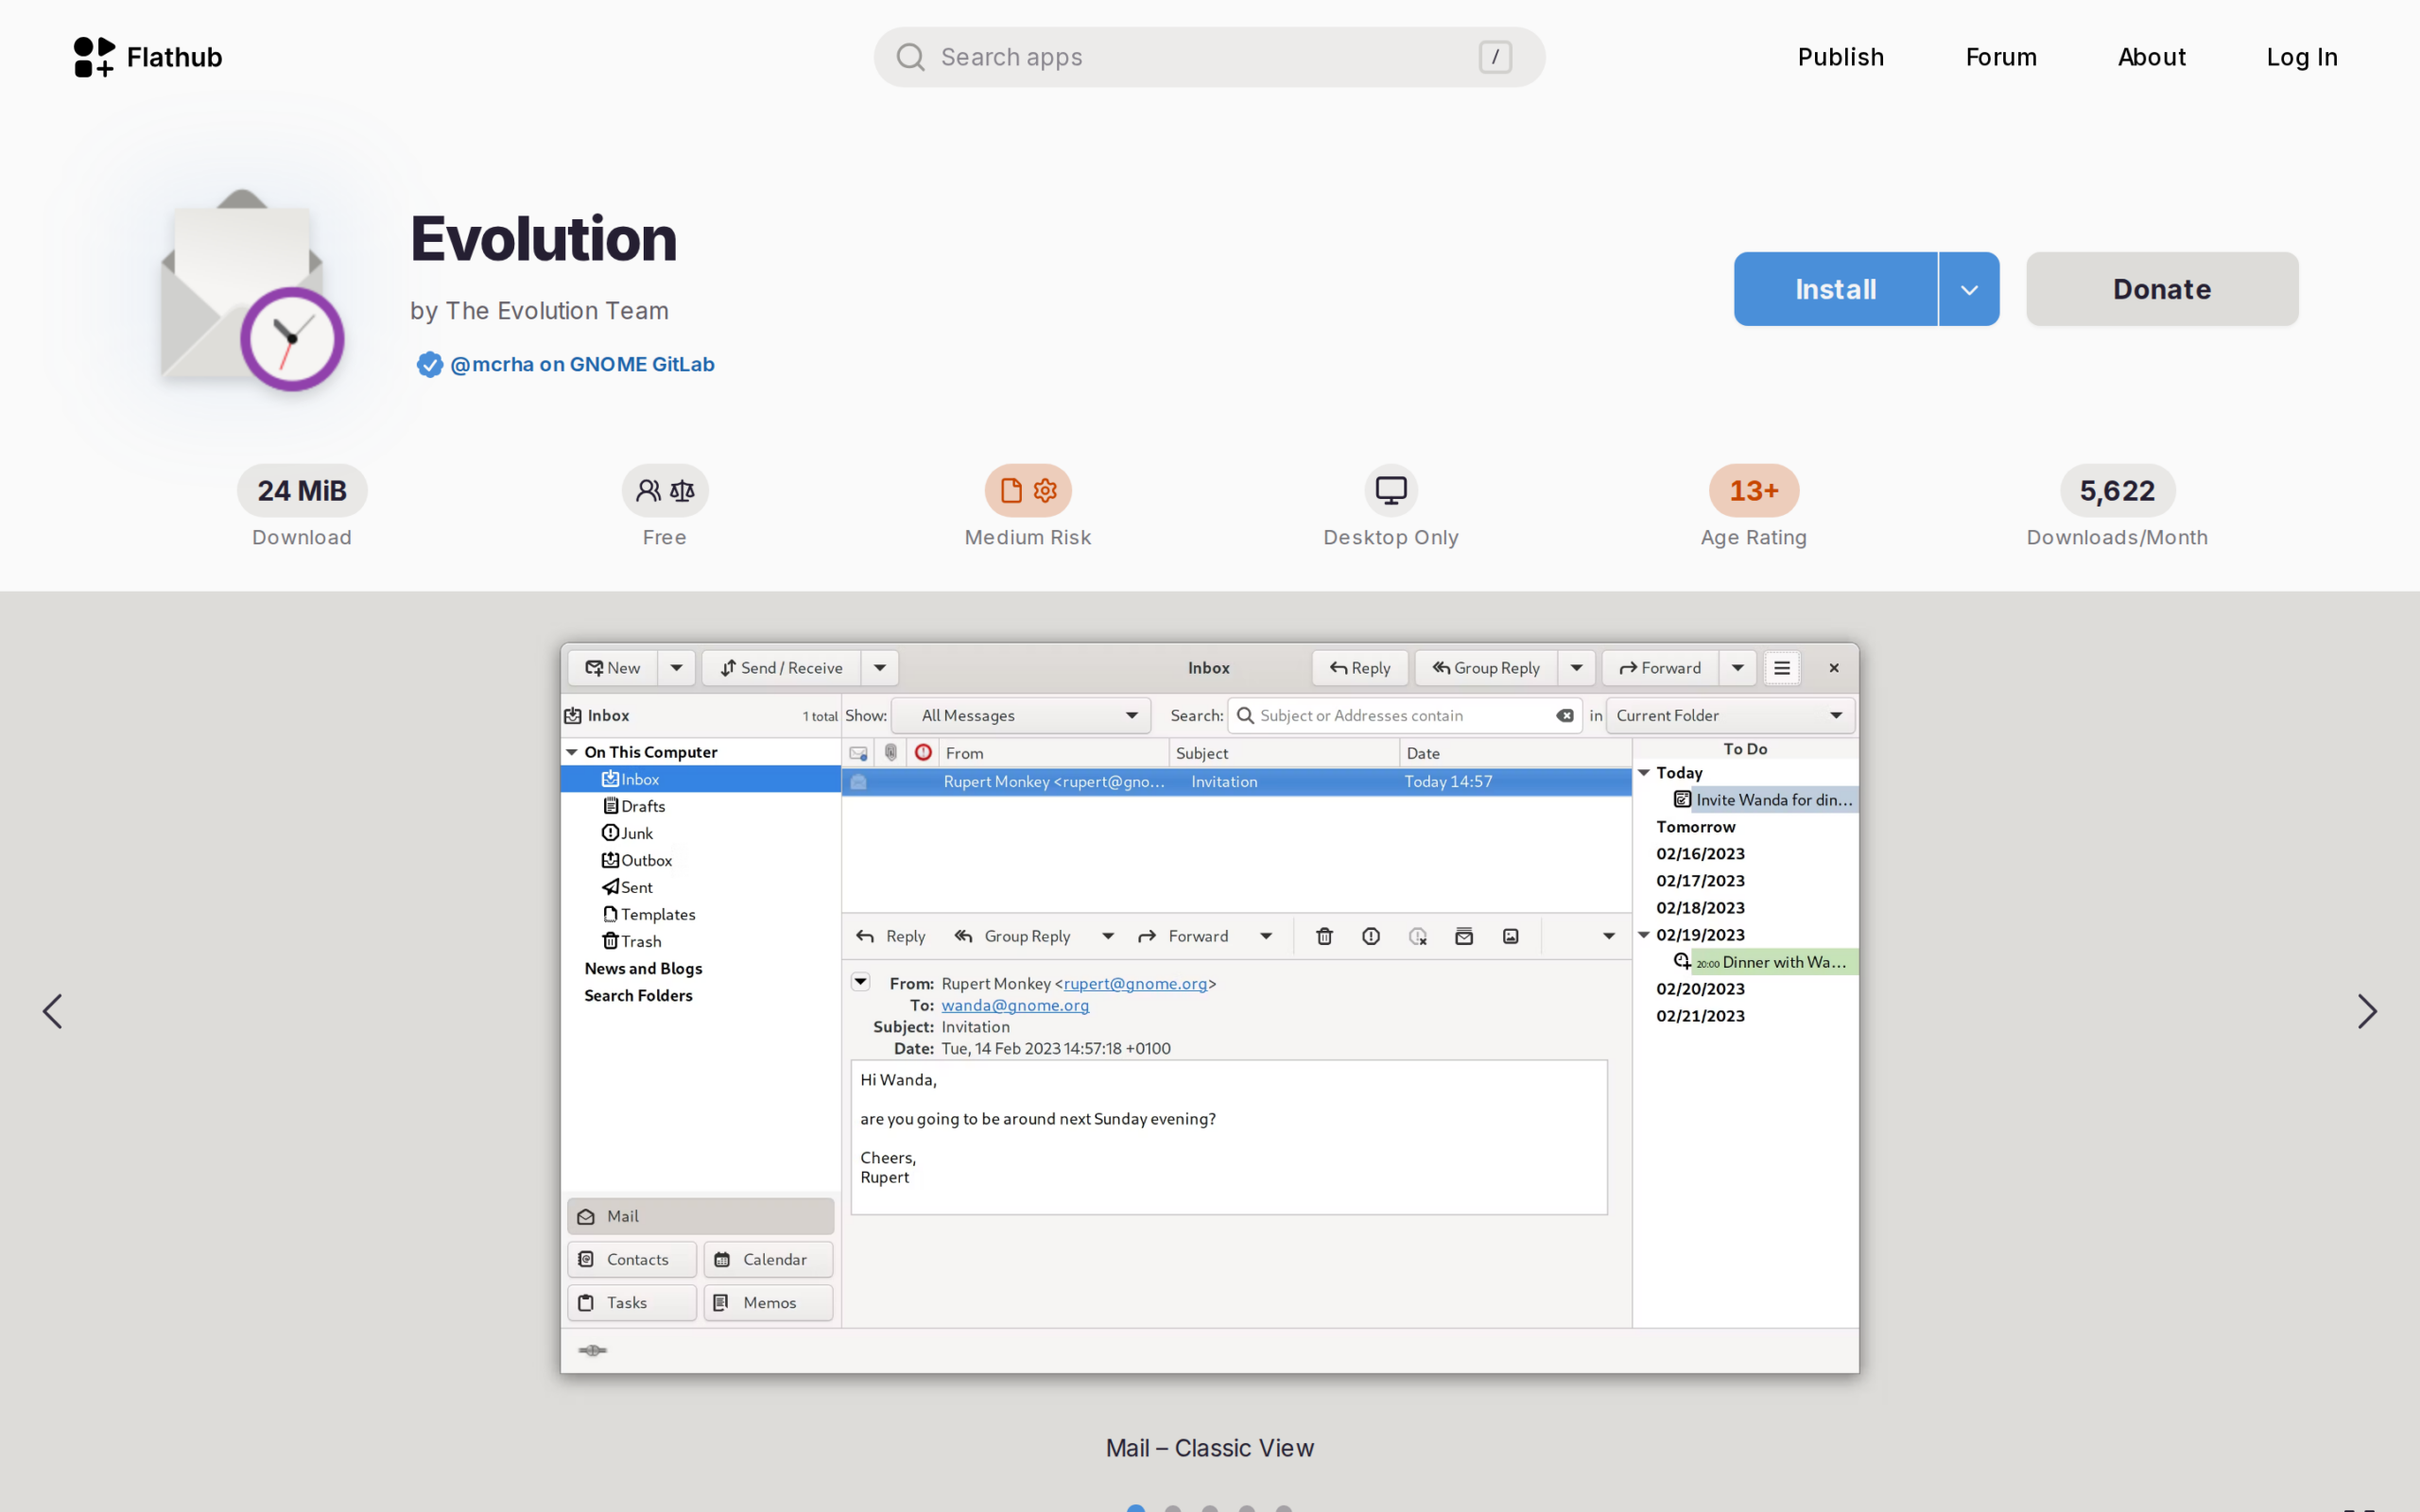Image resolution: width=2420 pixels, height=1512 pixels.
Task: Click the search magnifier icon in the Search apps bar
Action: pyautogui.click(x=910, y=57)
